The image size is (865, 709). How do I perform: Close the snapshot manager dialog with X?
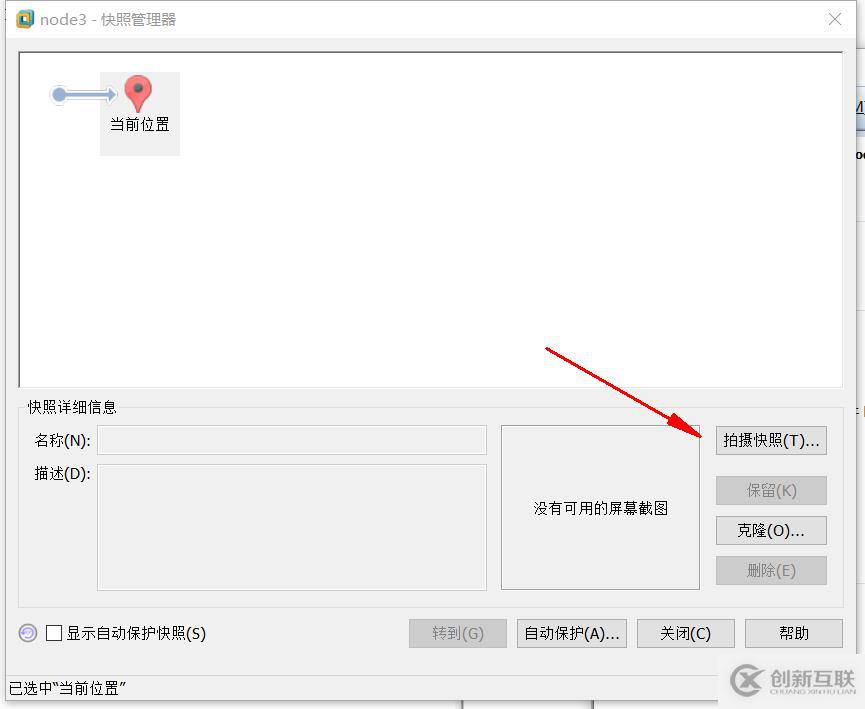[835, 18]
